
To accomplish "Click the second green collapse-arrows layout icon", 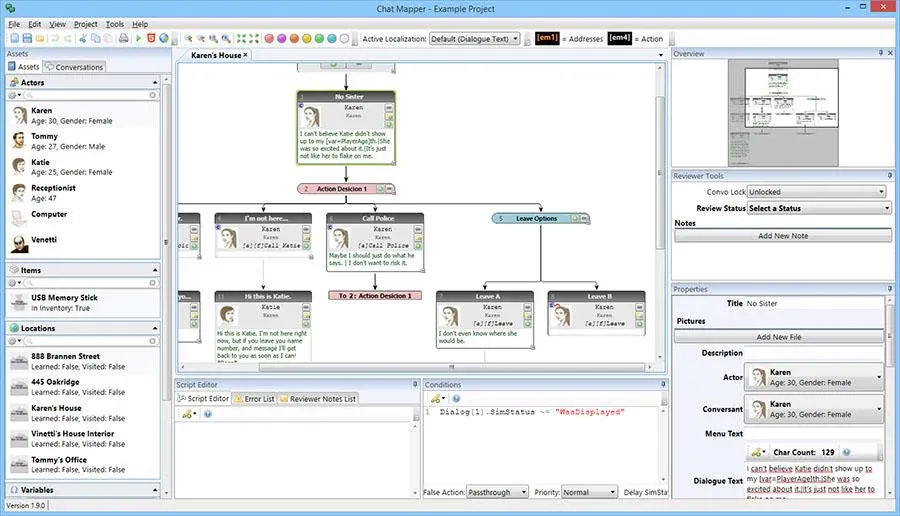I will 254,38.
